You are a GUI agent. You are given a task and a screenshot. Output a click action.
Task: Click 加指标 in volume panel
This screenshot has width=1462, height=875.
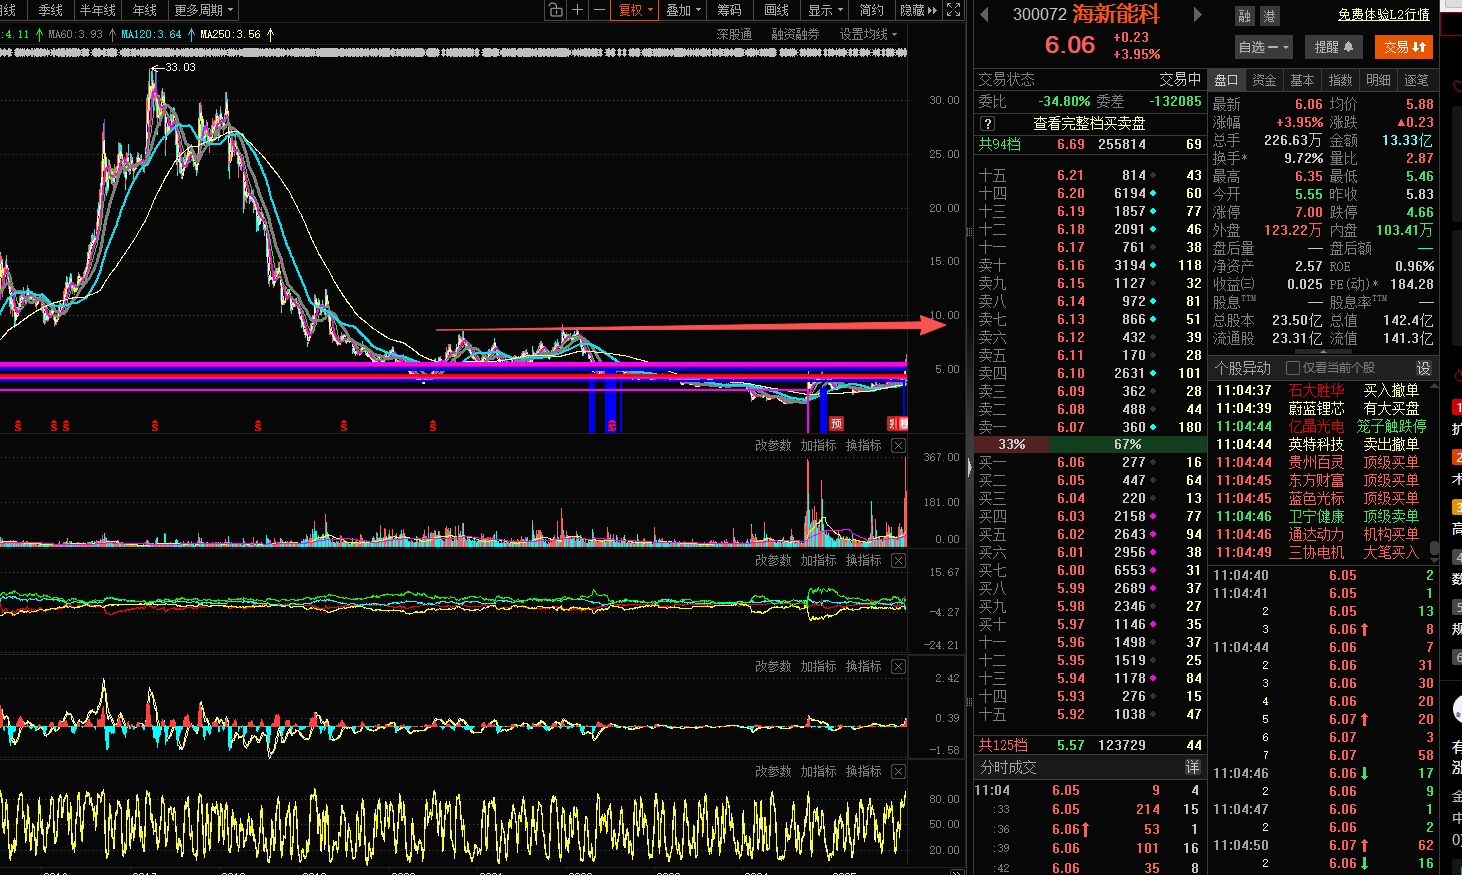818,446
